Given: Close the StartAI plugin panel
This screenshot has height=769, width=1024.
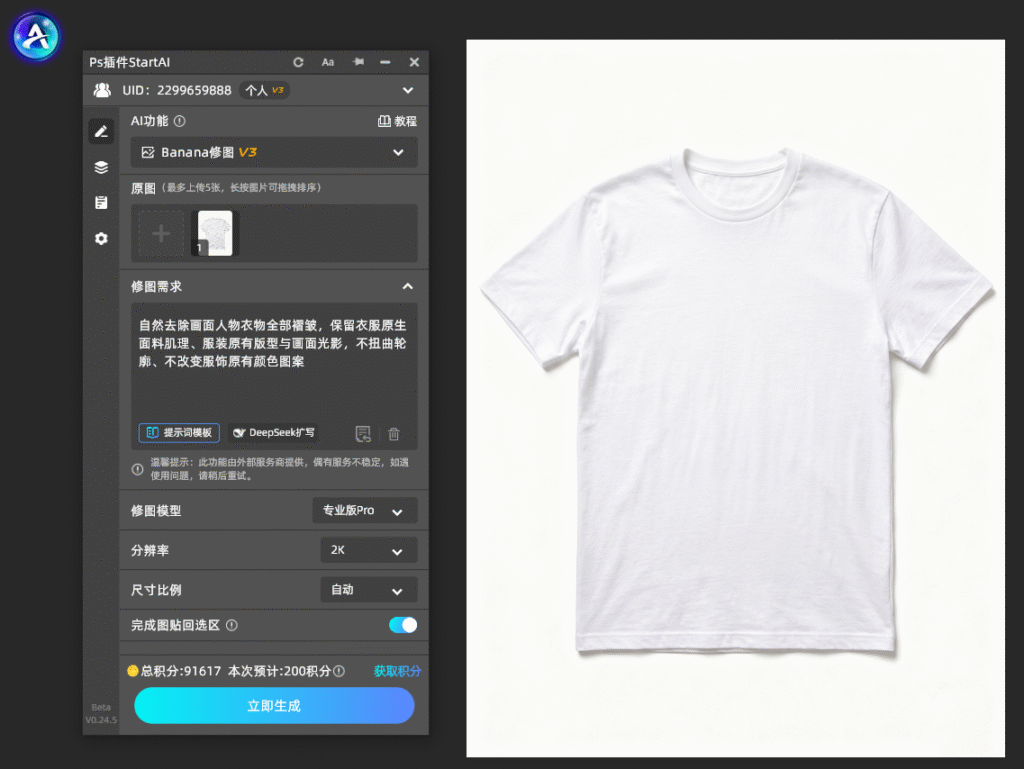Looking at the screenshot, I should pyautogui.click(x=414, y=62).
